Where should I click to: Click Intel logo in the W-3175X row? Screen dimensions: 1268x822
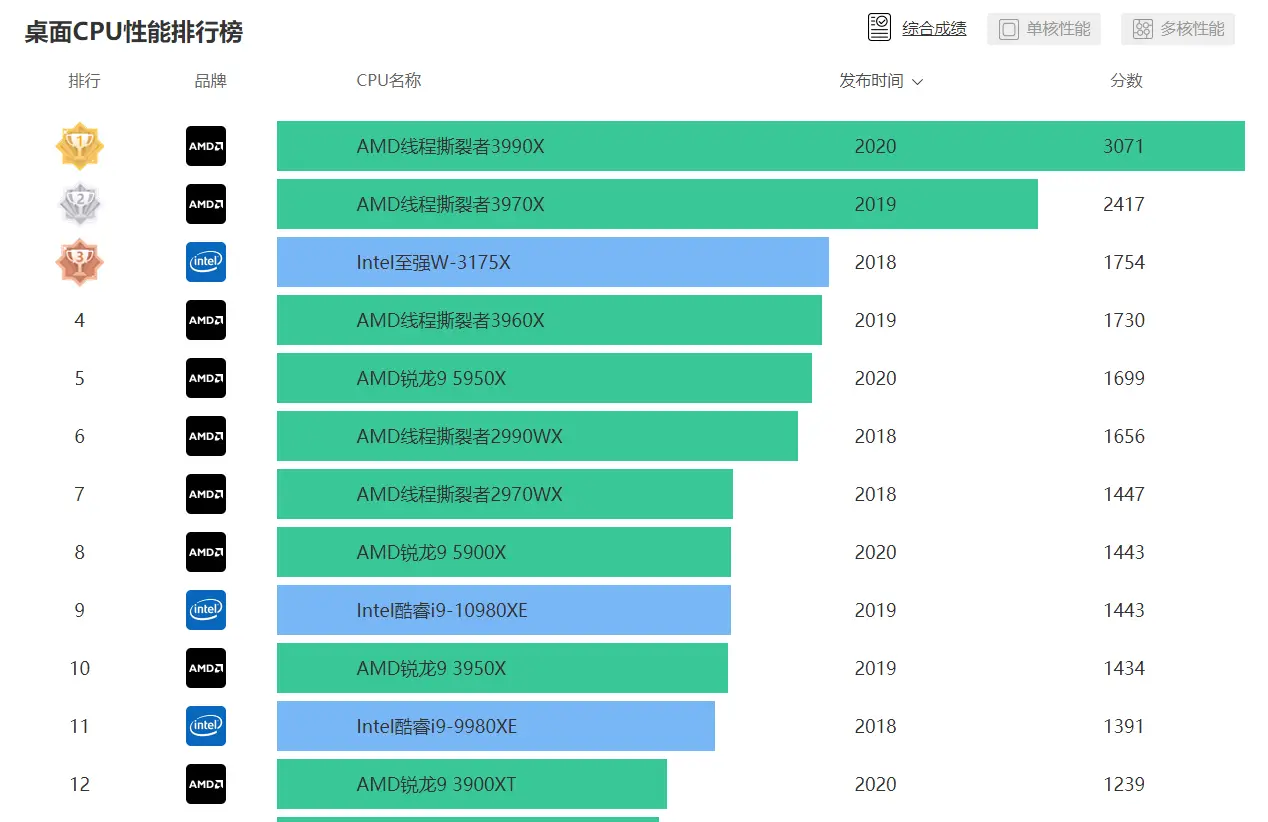click(206, 262)
